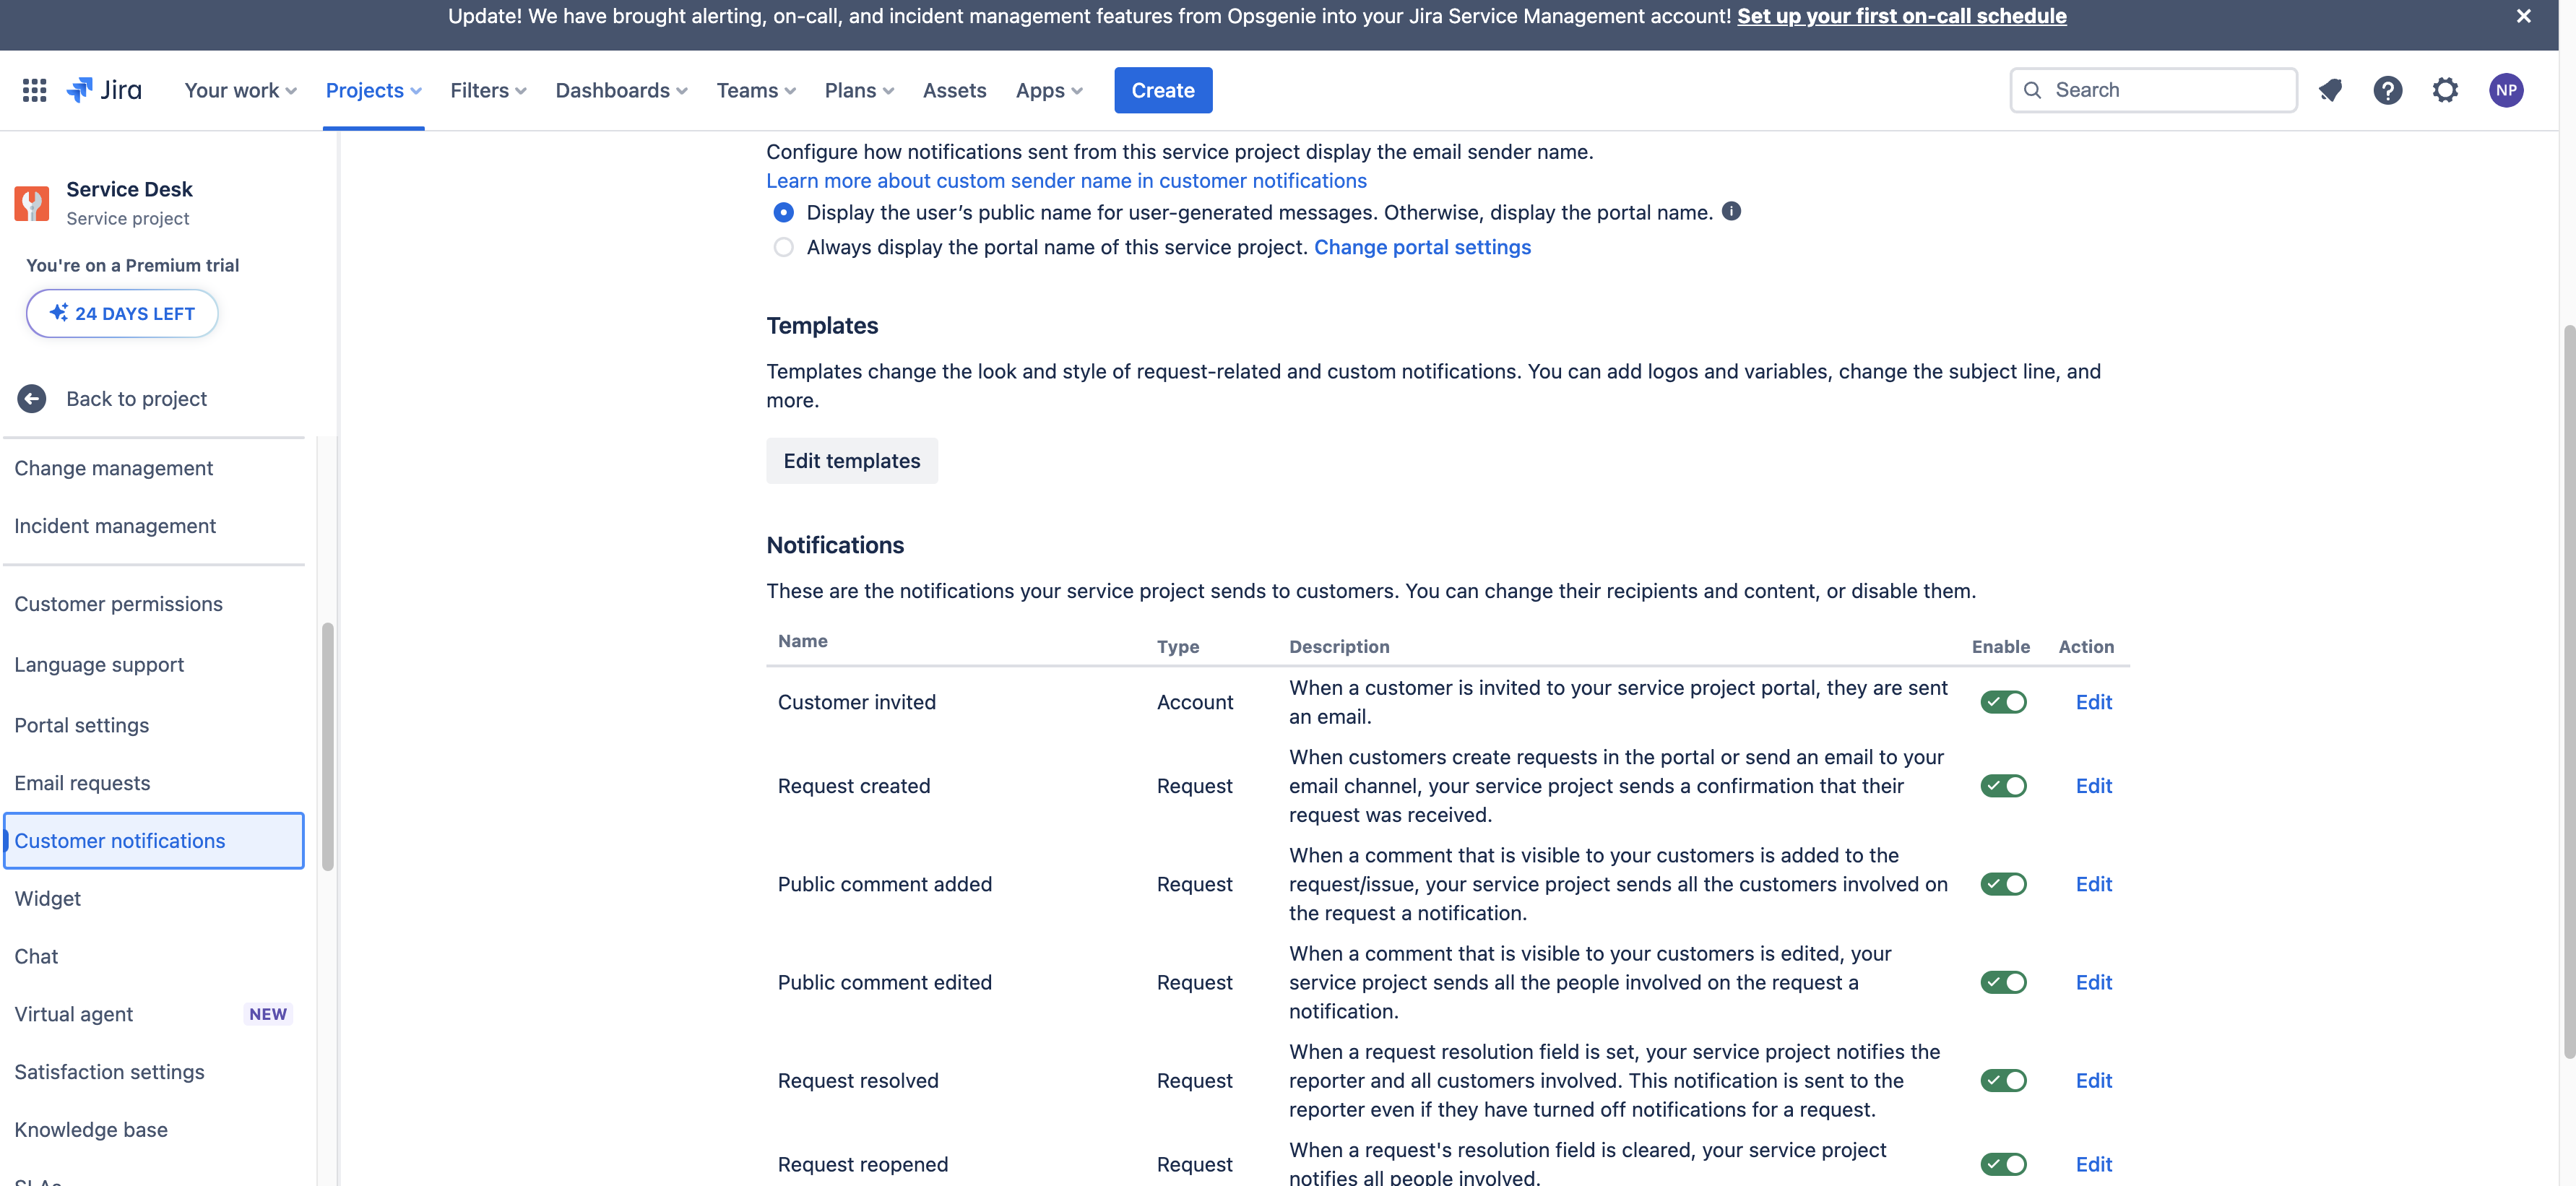Open the NP profile avatar menu
The height and width of the screenshot is (1186, 2576).
[x=2506, y=90]
